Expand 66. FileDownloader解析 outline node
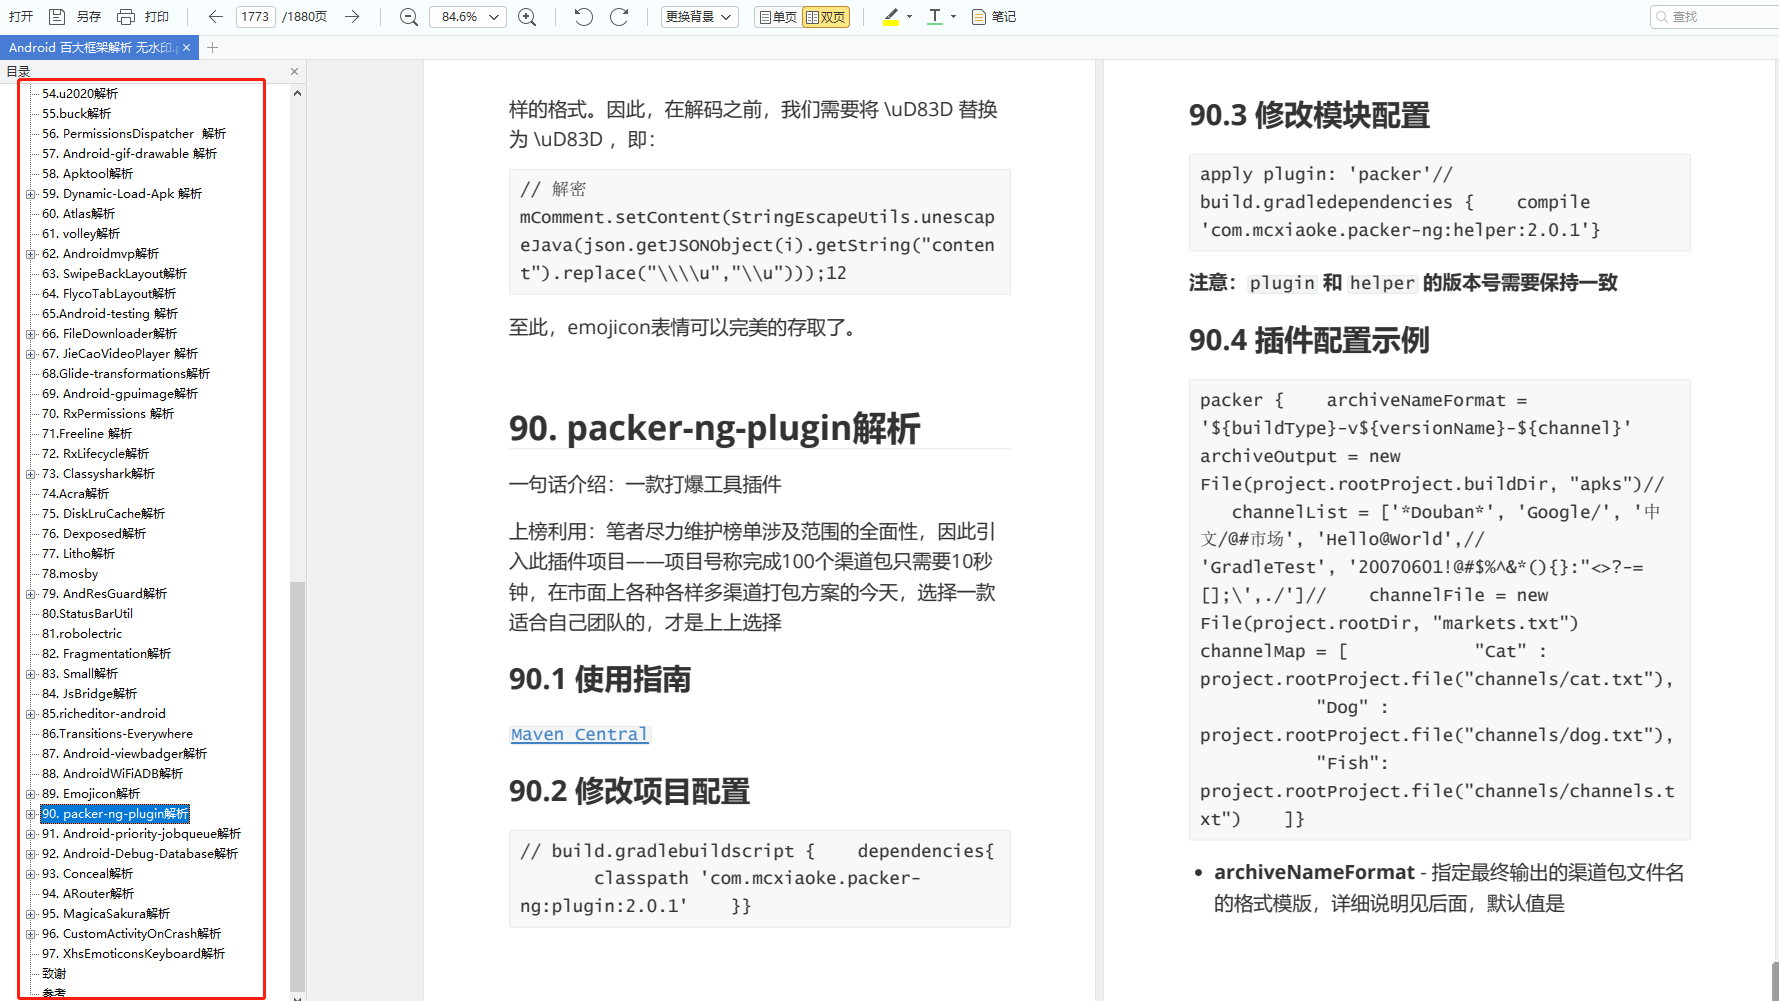1779x1001 pixels. click(31, 334)
